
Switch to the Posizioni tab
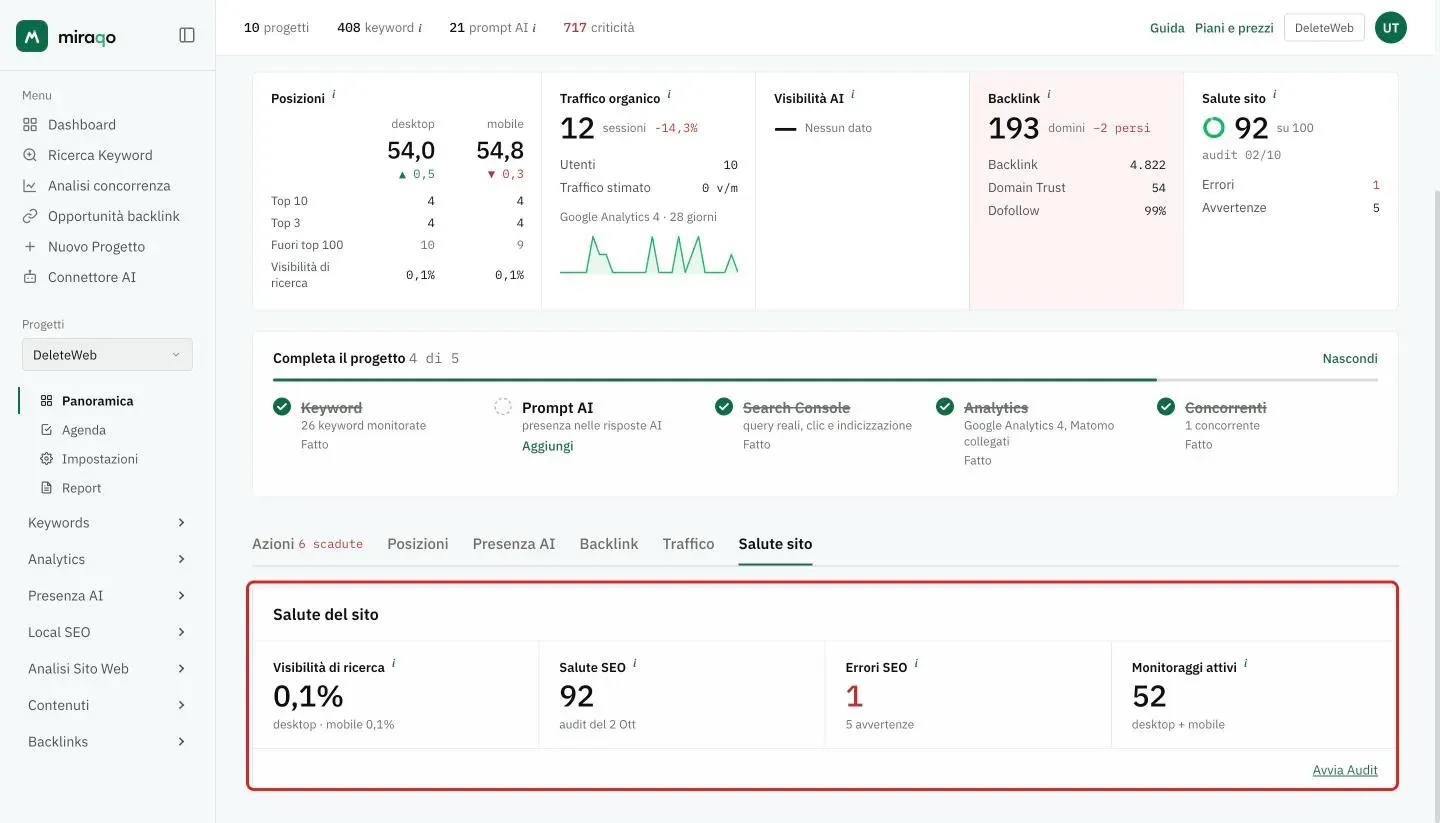tap(418, 544)
